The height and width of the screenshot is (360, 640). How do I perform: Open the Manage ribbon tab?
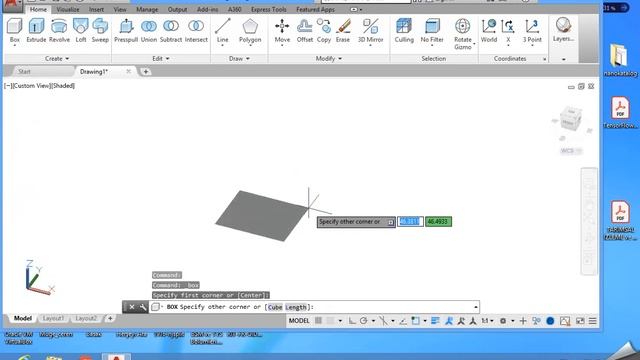pos(147,9)
